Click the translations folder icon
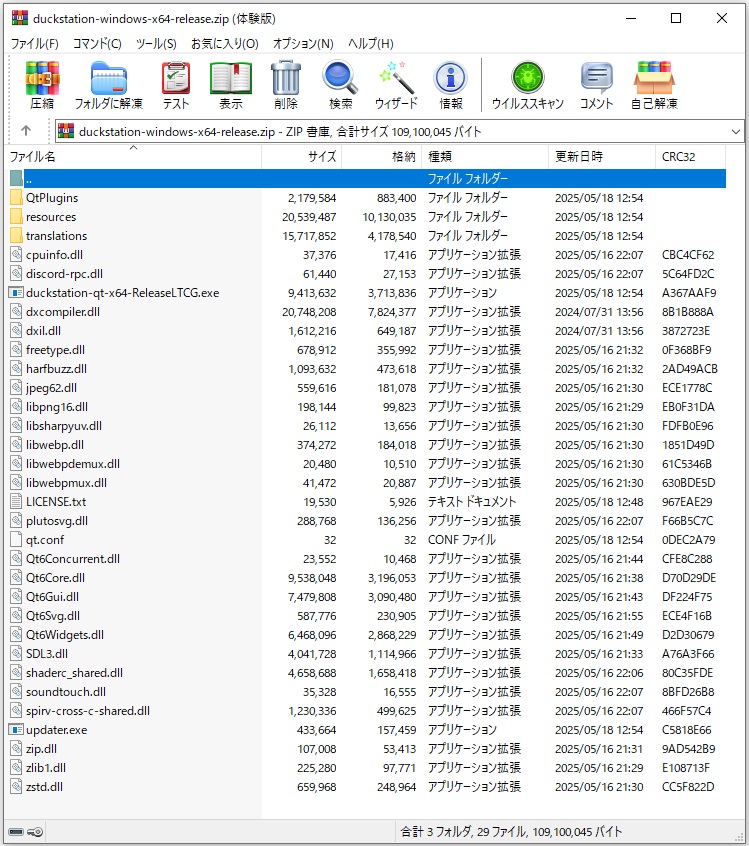749x846 pixels. (16, 235)
